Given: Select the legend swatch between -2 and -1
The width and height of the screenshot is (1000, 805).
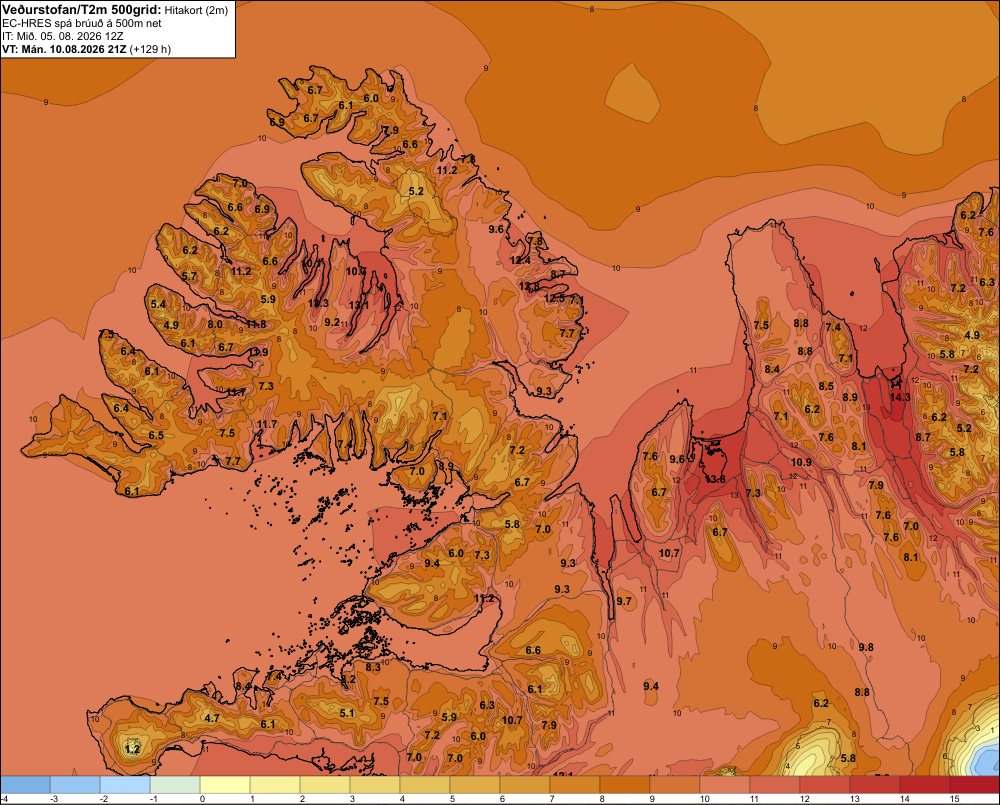Looking at the screenshot, I should [x=125, y=785].
